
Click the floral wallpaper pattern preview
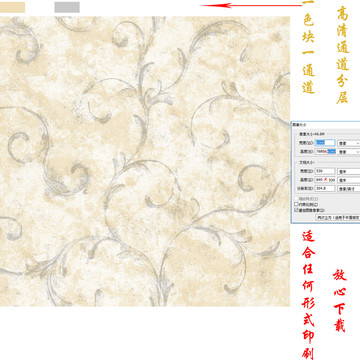click(x=145, y=161)
